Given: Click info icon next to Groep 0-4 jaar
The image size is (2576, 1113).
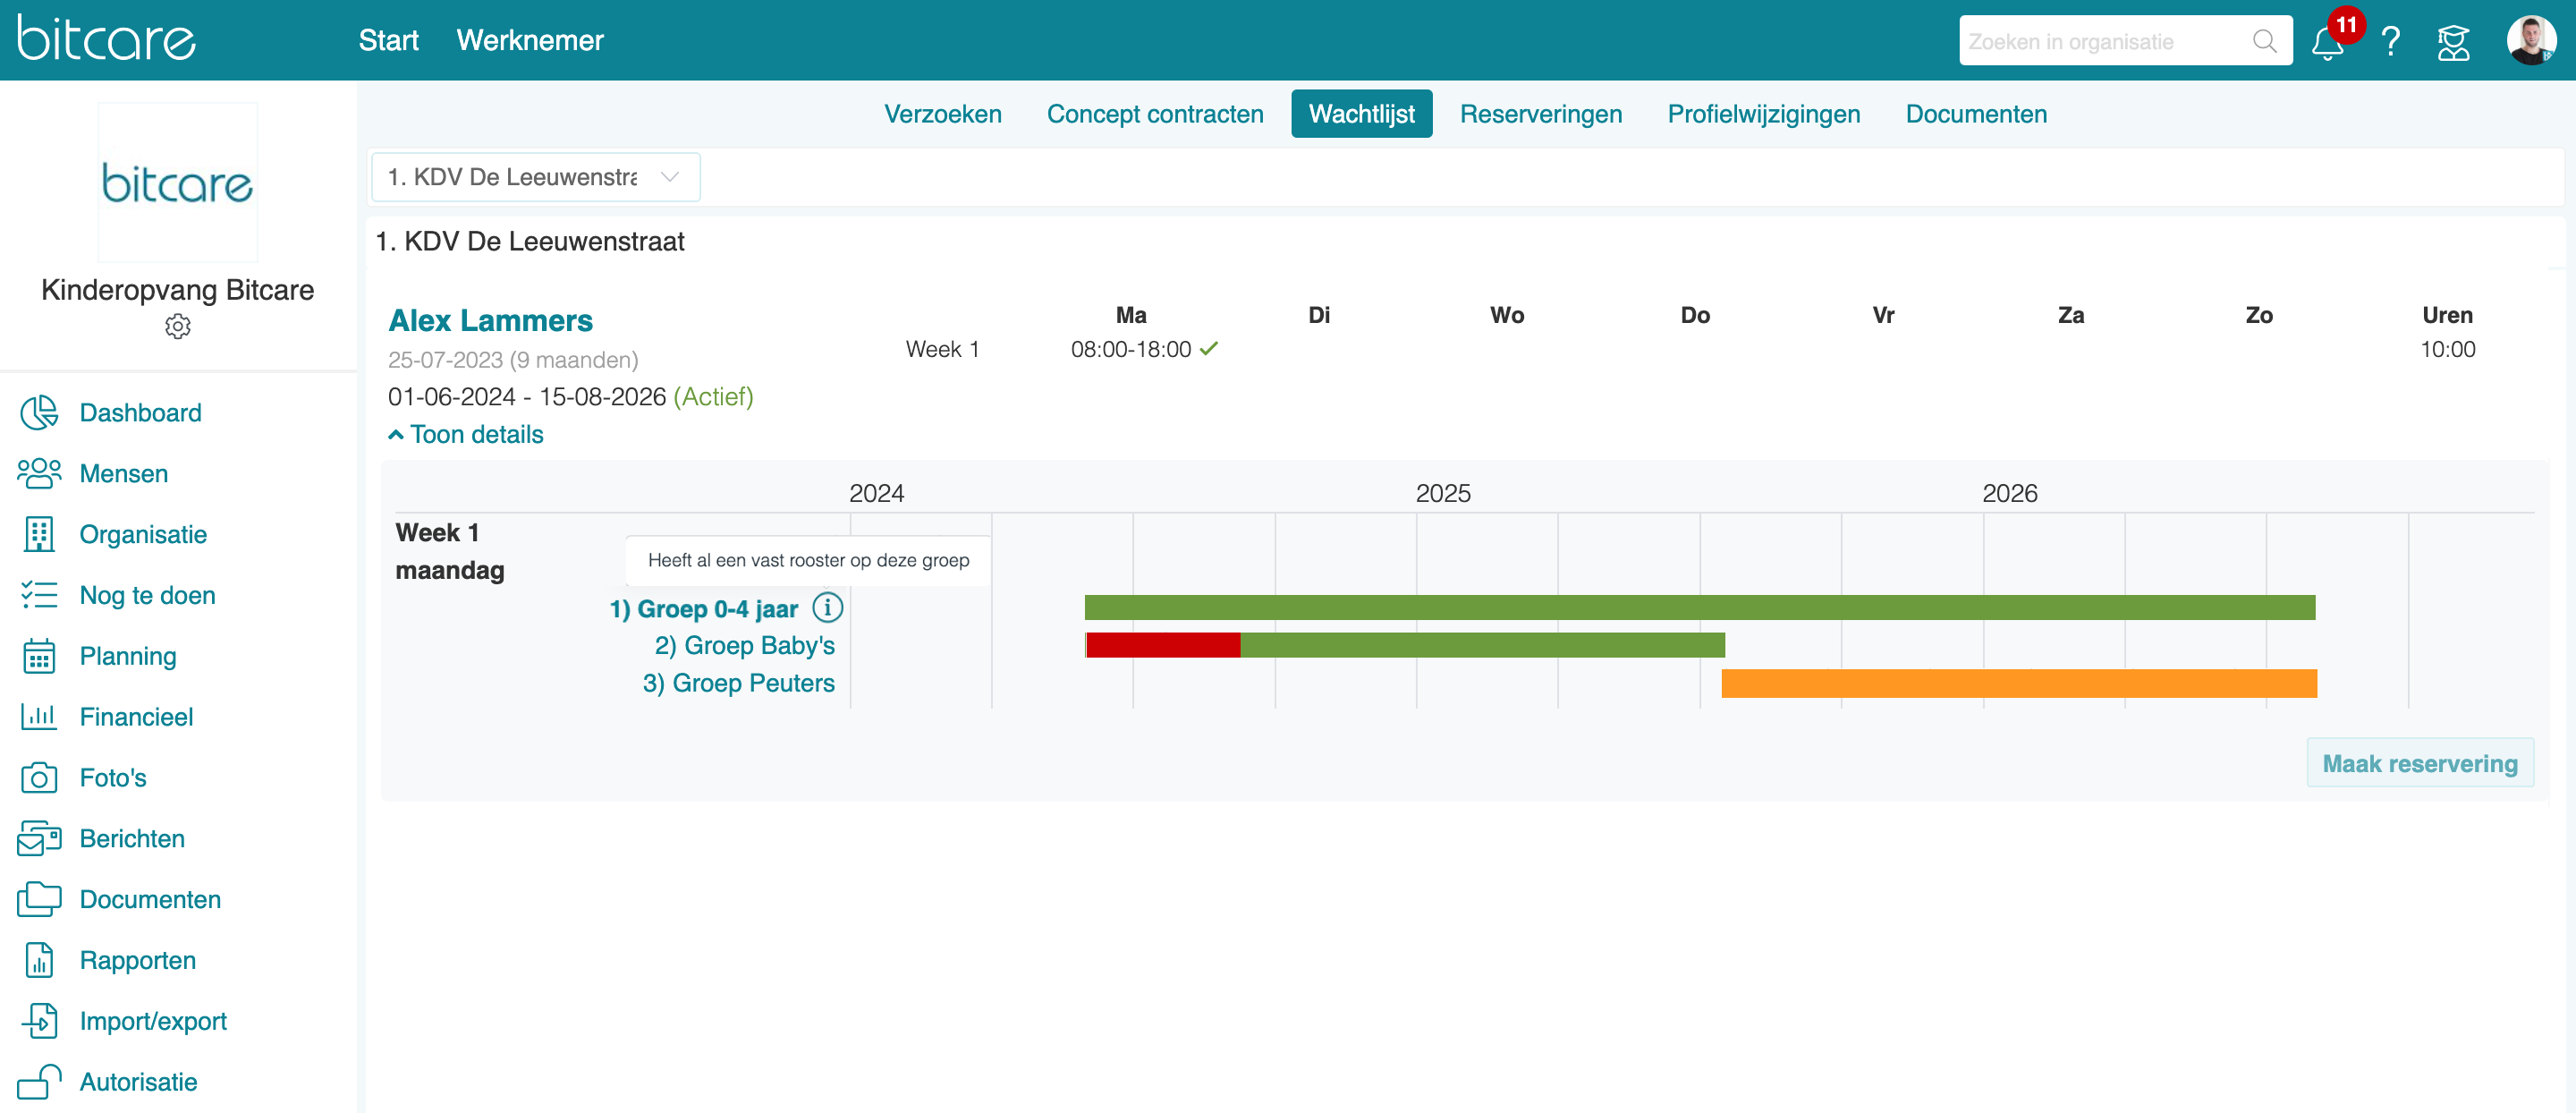Looking at the screenshot, I should [x=827, y=607].
